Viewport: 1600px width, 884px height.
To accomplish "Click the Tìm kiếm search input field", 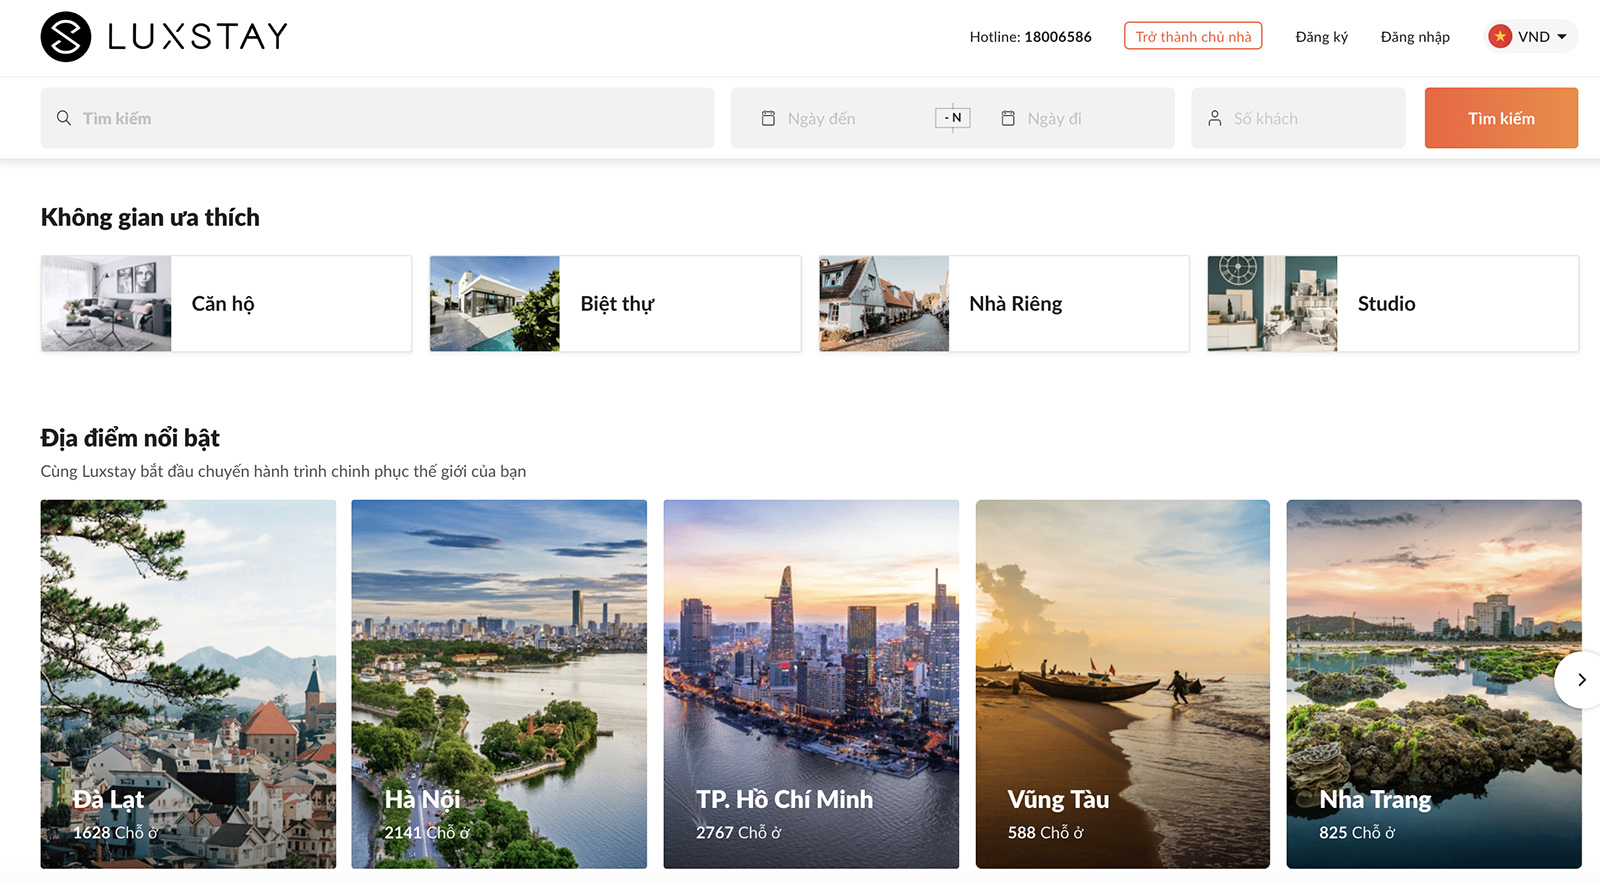I will pyautogui.click(x=377, y=118).
